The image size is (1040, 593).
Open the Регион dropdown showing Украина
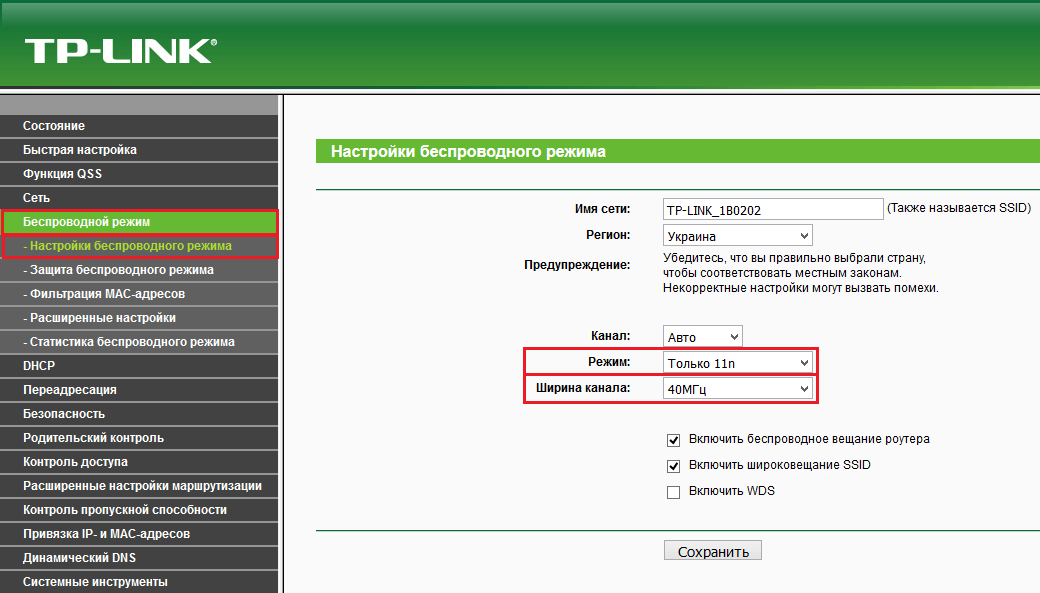click(738, 235)
